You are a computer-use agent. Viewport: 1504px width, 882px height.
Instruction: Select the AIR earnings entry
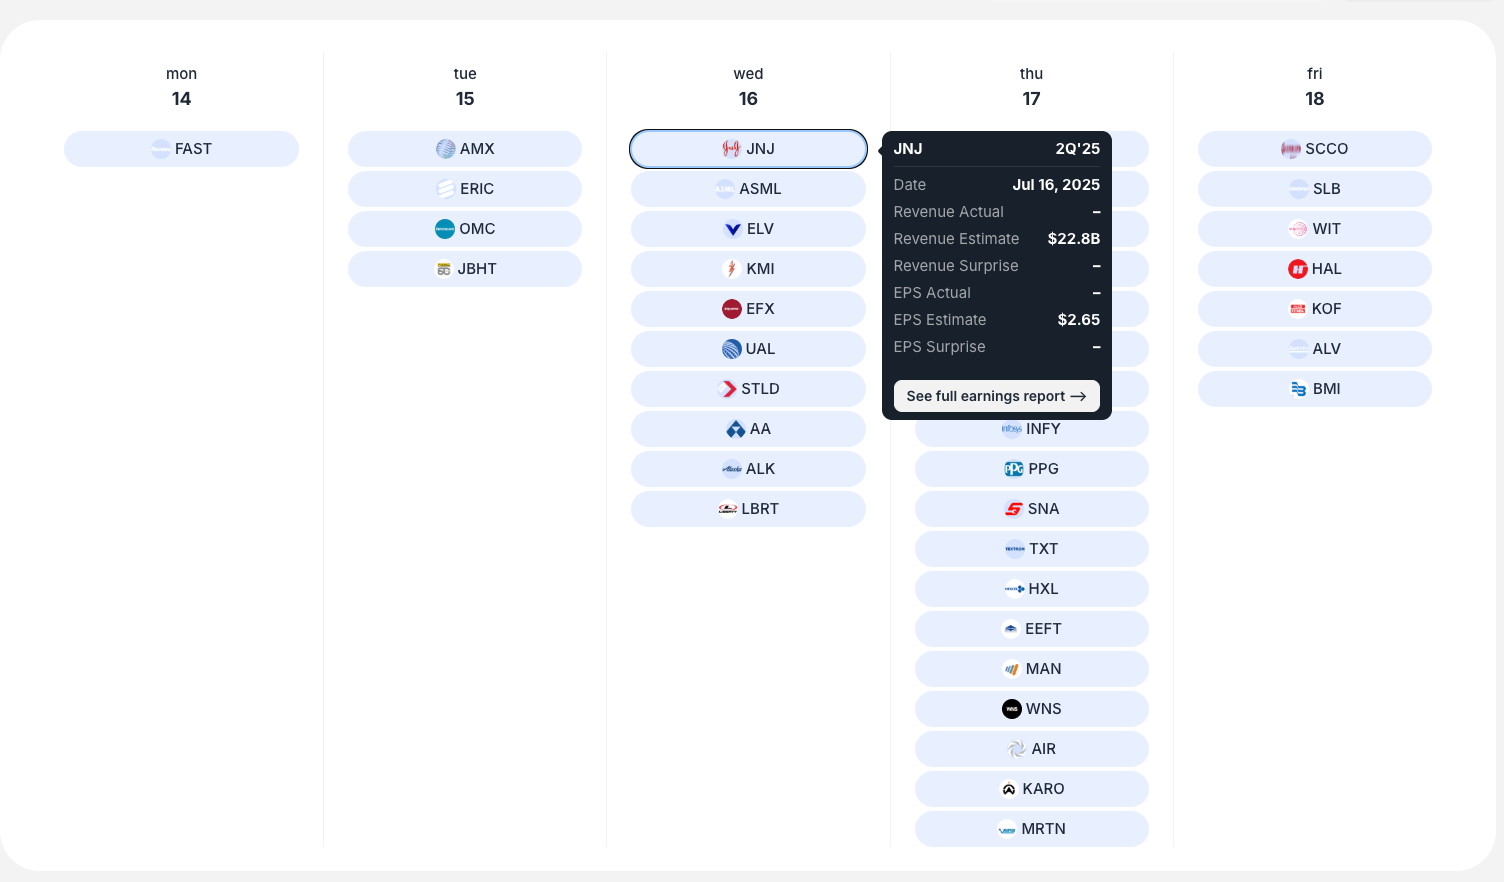pyautogui.click(x=1032, y=749)
